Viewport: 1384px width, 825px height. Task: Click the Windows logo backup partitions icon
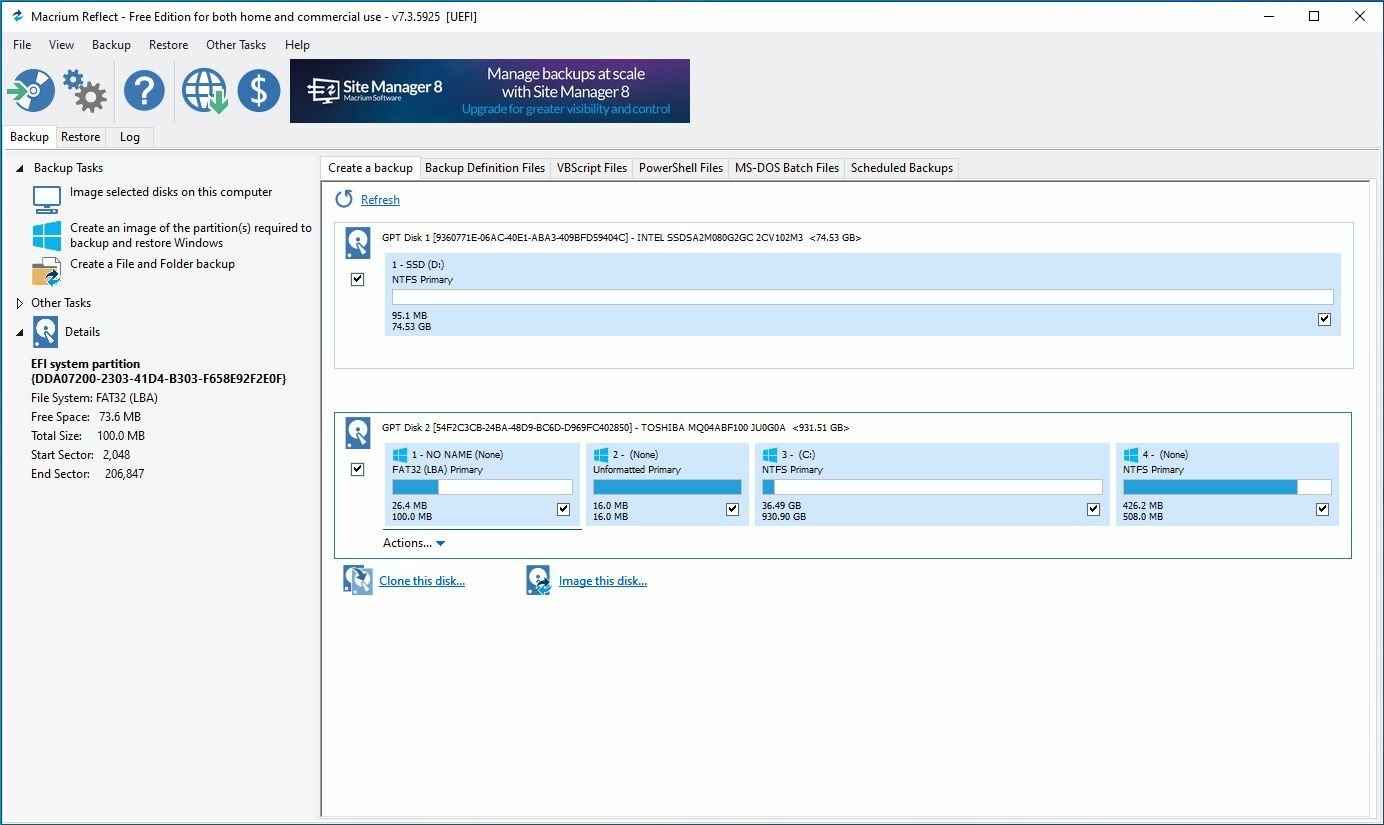click(x=47, y=236)
